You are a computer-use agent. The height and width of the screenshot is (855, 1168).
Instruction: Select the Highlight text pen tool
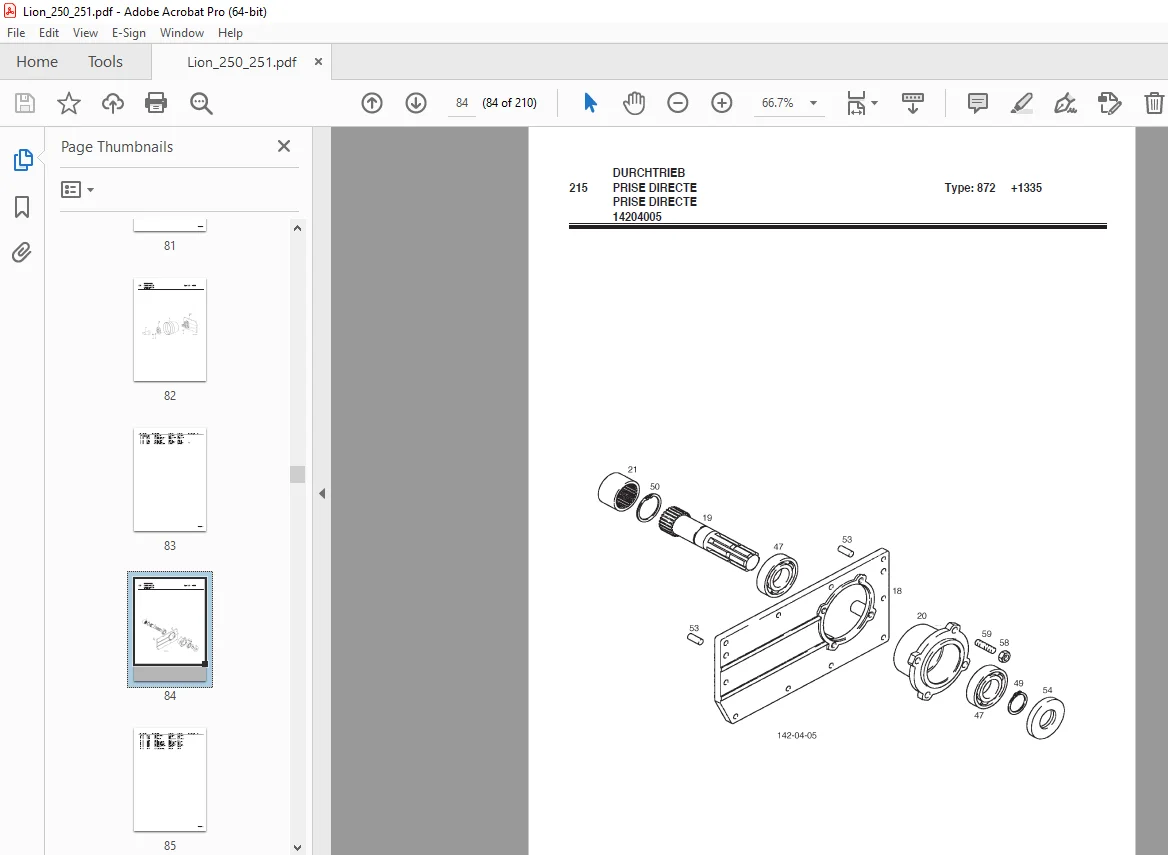pyautogui.click(x=1021, y=103)
